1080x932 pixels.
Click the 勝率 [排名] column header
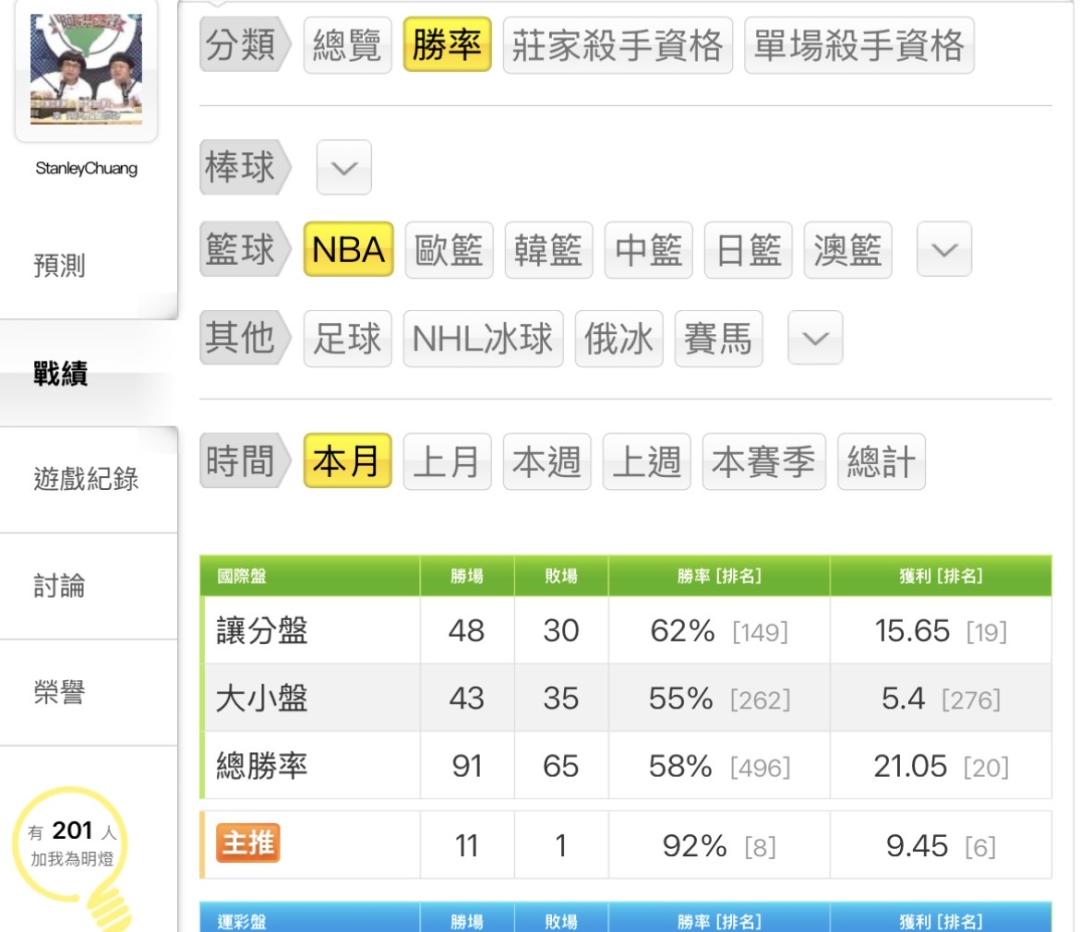(719, 576)
